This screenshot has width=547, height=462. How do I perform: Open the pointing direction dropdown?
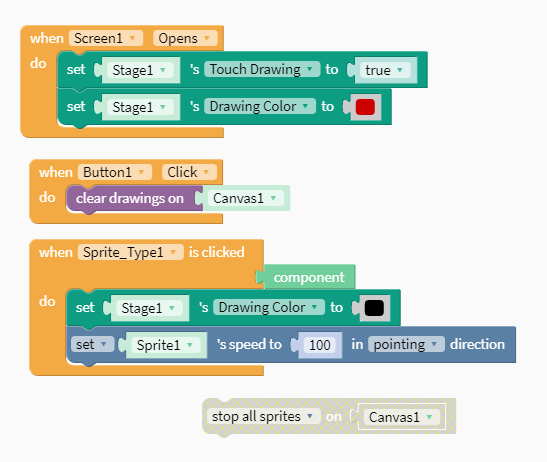(406, 344)
